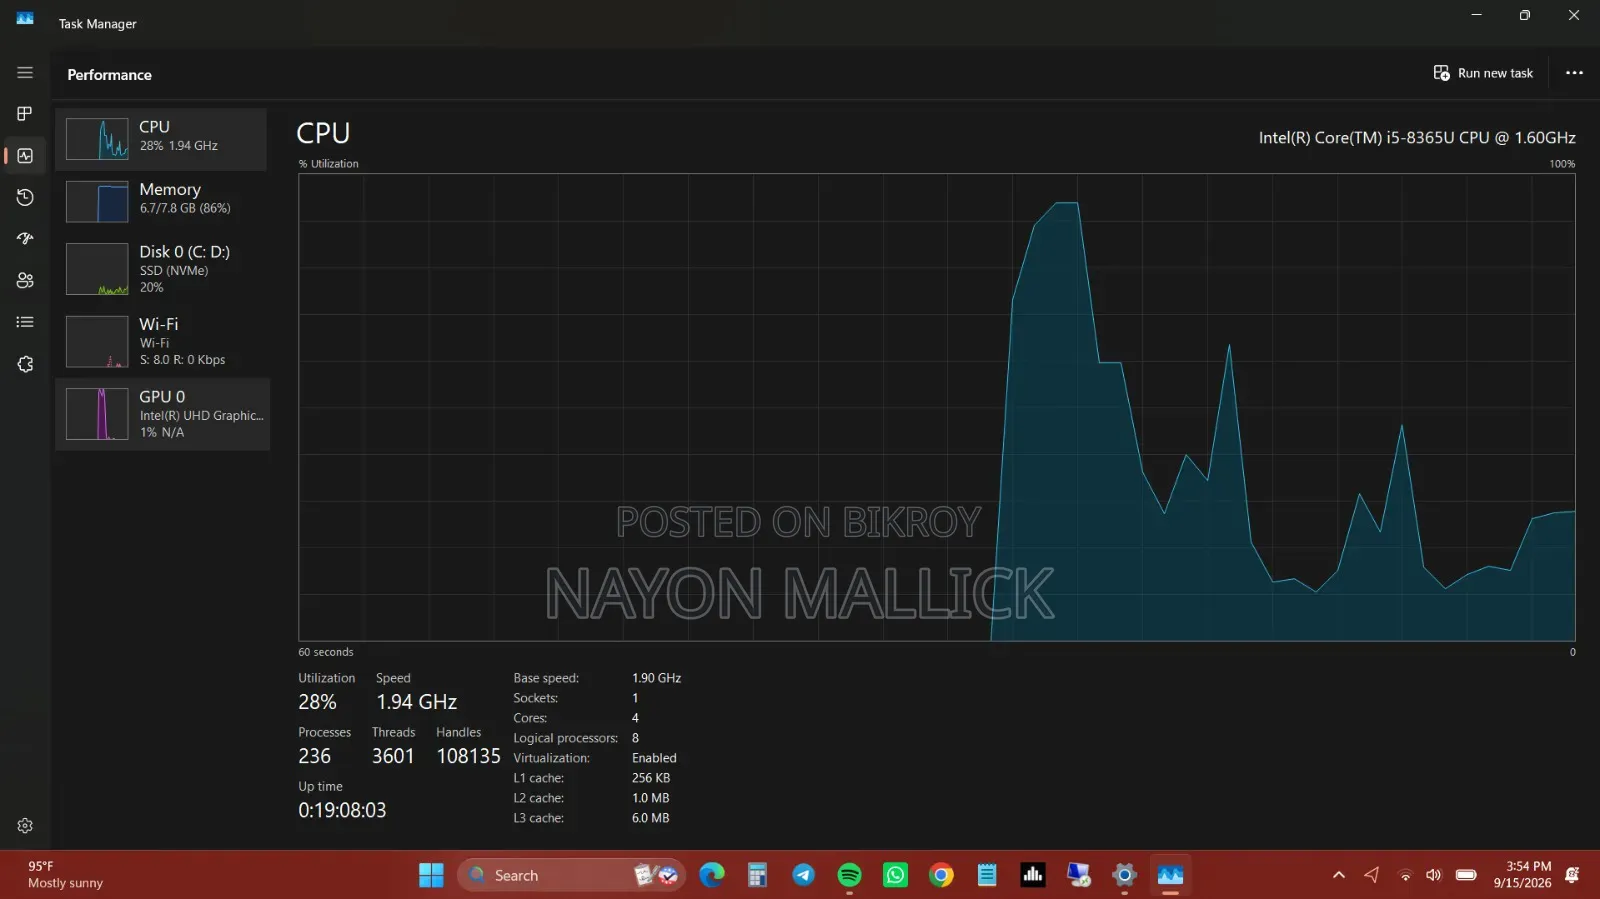Open Spotify from the taskbar
Screen dimensions: 1600x899
tap(849, 875)
